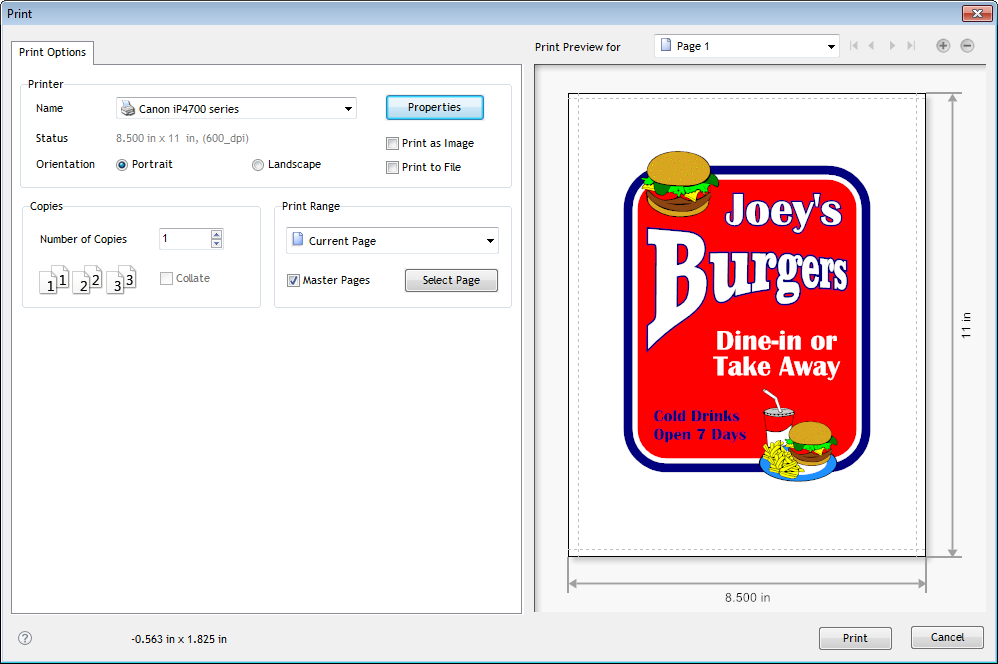
Task: Zoom out of print preview
Action: pos(967,46)
